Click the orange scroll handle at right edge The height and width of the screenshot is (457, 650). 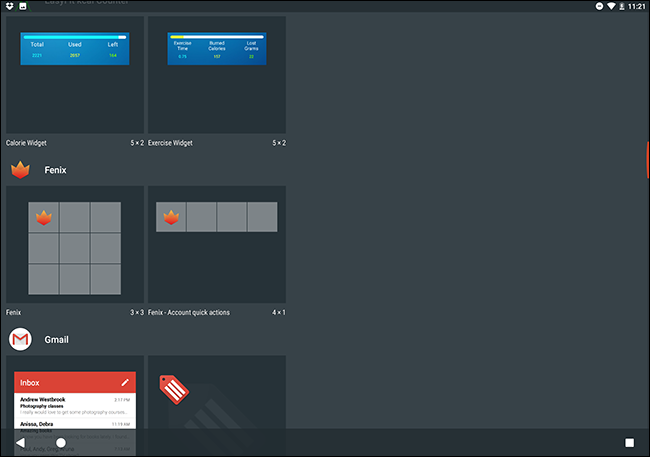[648, 160]
